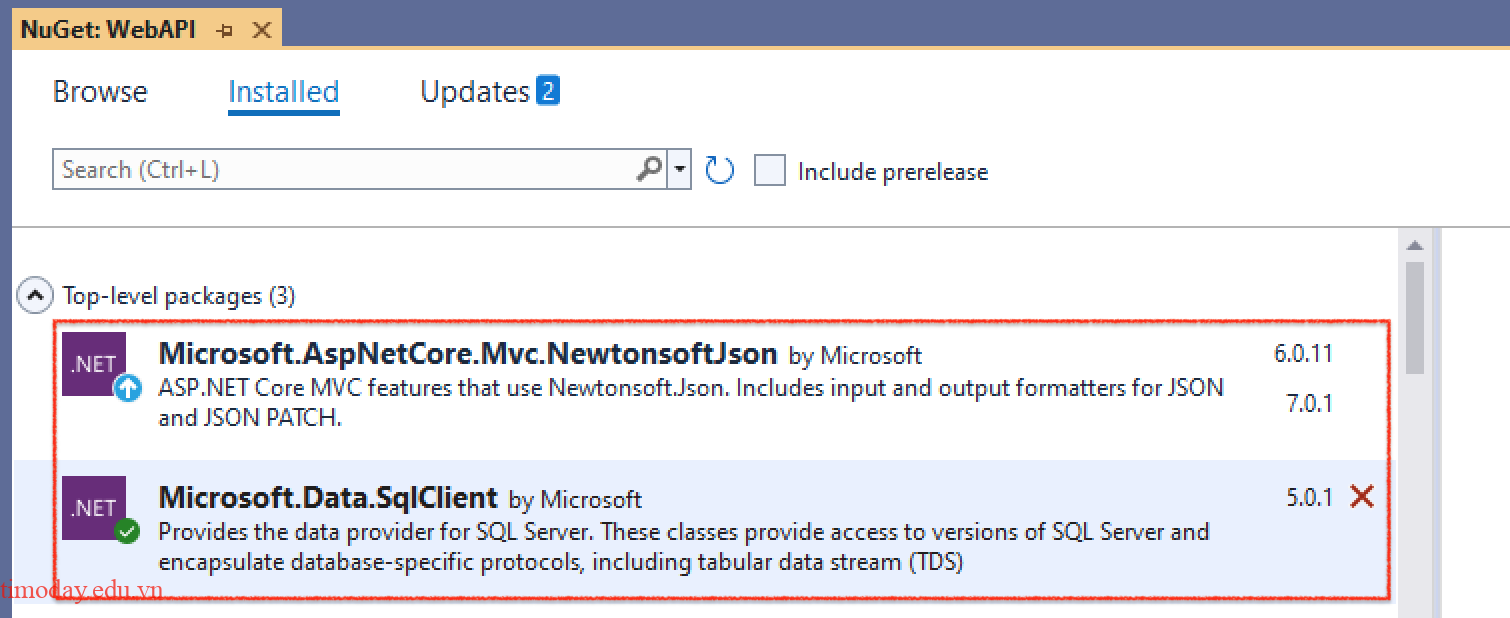1510x618 pixels.
Task: Select version 7.0.1 of NewtonsoftJson
Action: point(1310,403)
